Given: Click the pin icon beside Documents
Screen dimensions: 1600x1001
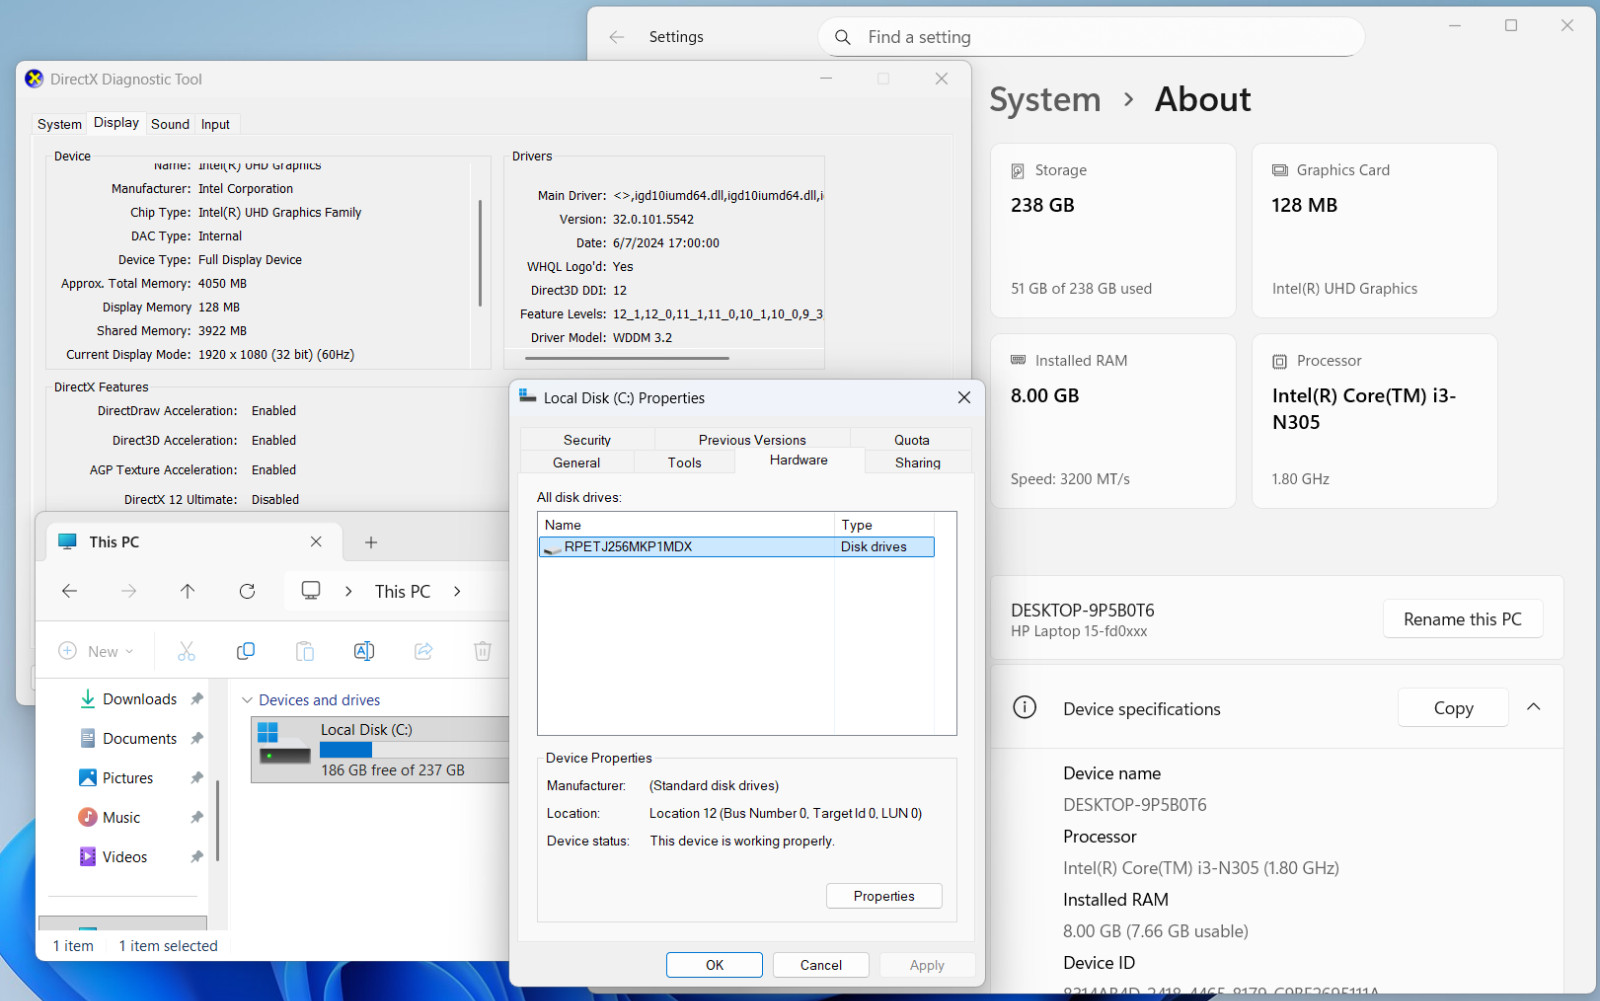Looking at the screenshot, I should coord(197,738).
